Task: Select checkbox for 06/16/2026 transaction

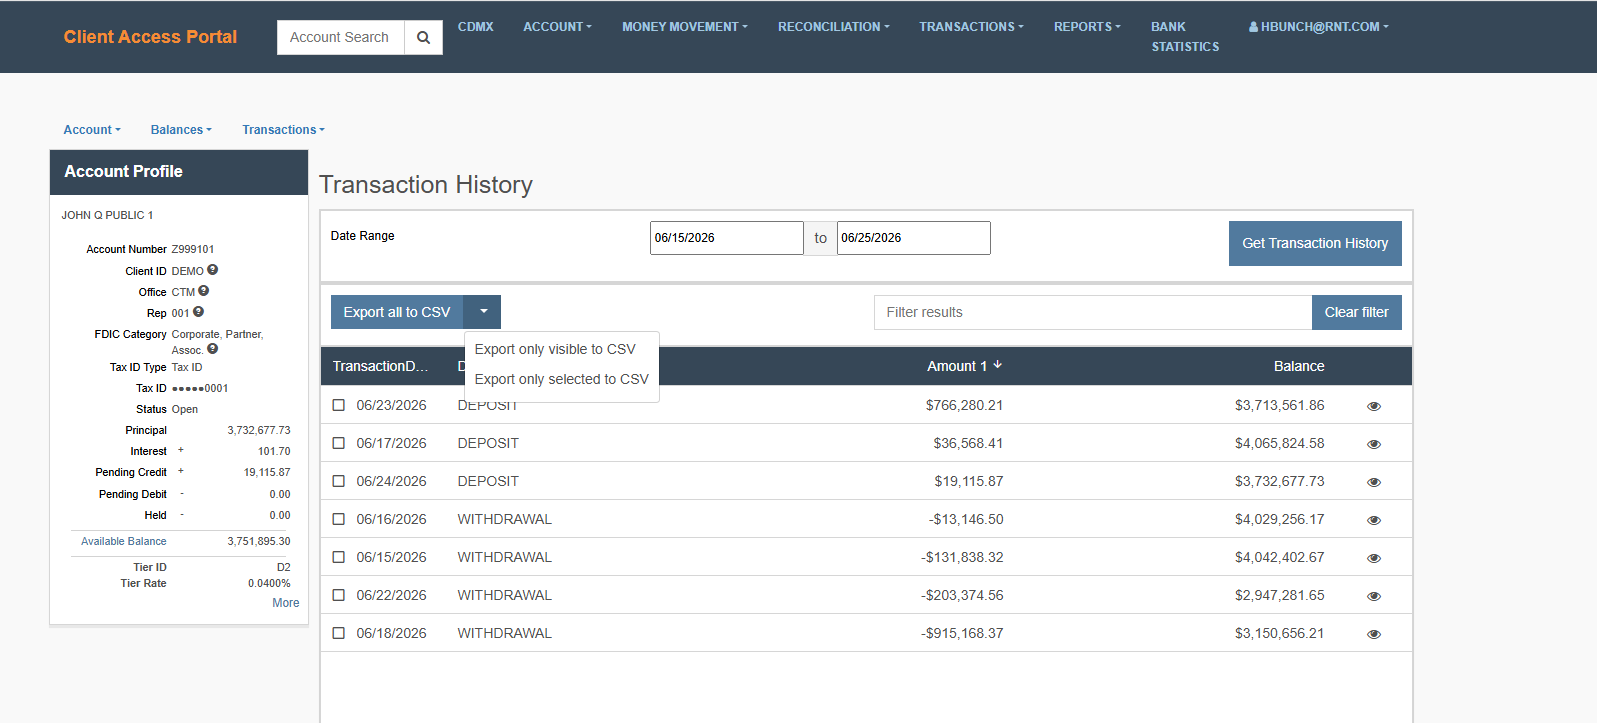Action: click(338, 519)
